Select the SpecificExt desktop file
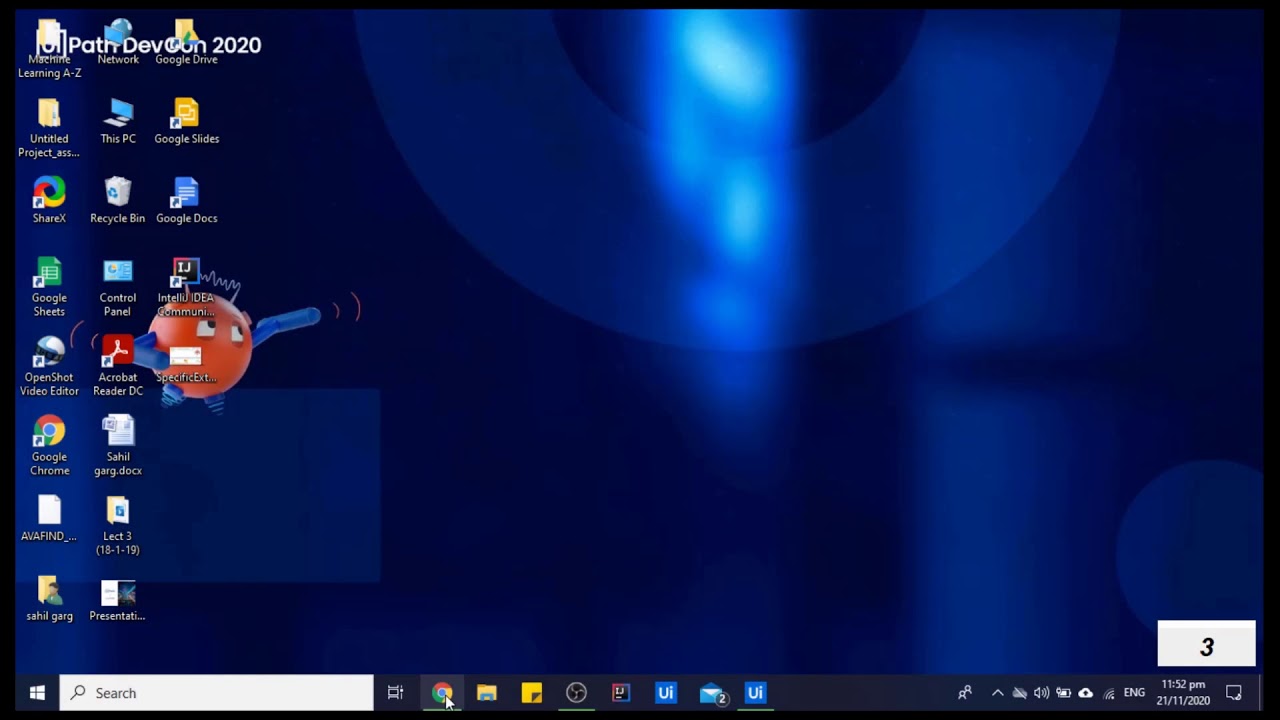 click(186, 363)
